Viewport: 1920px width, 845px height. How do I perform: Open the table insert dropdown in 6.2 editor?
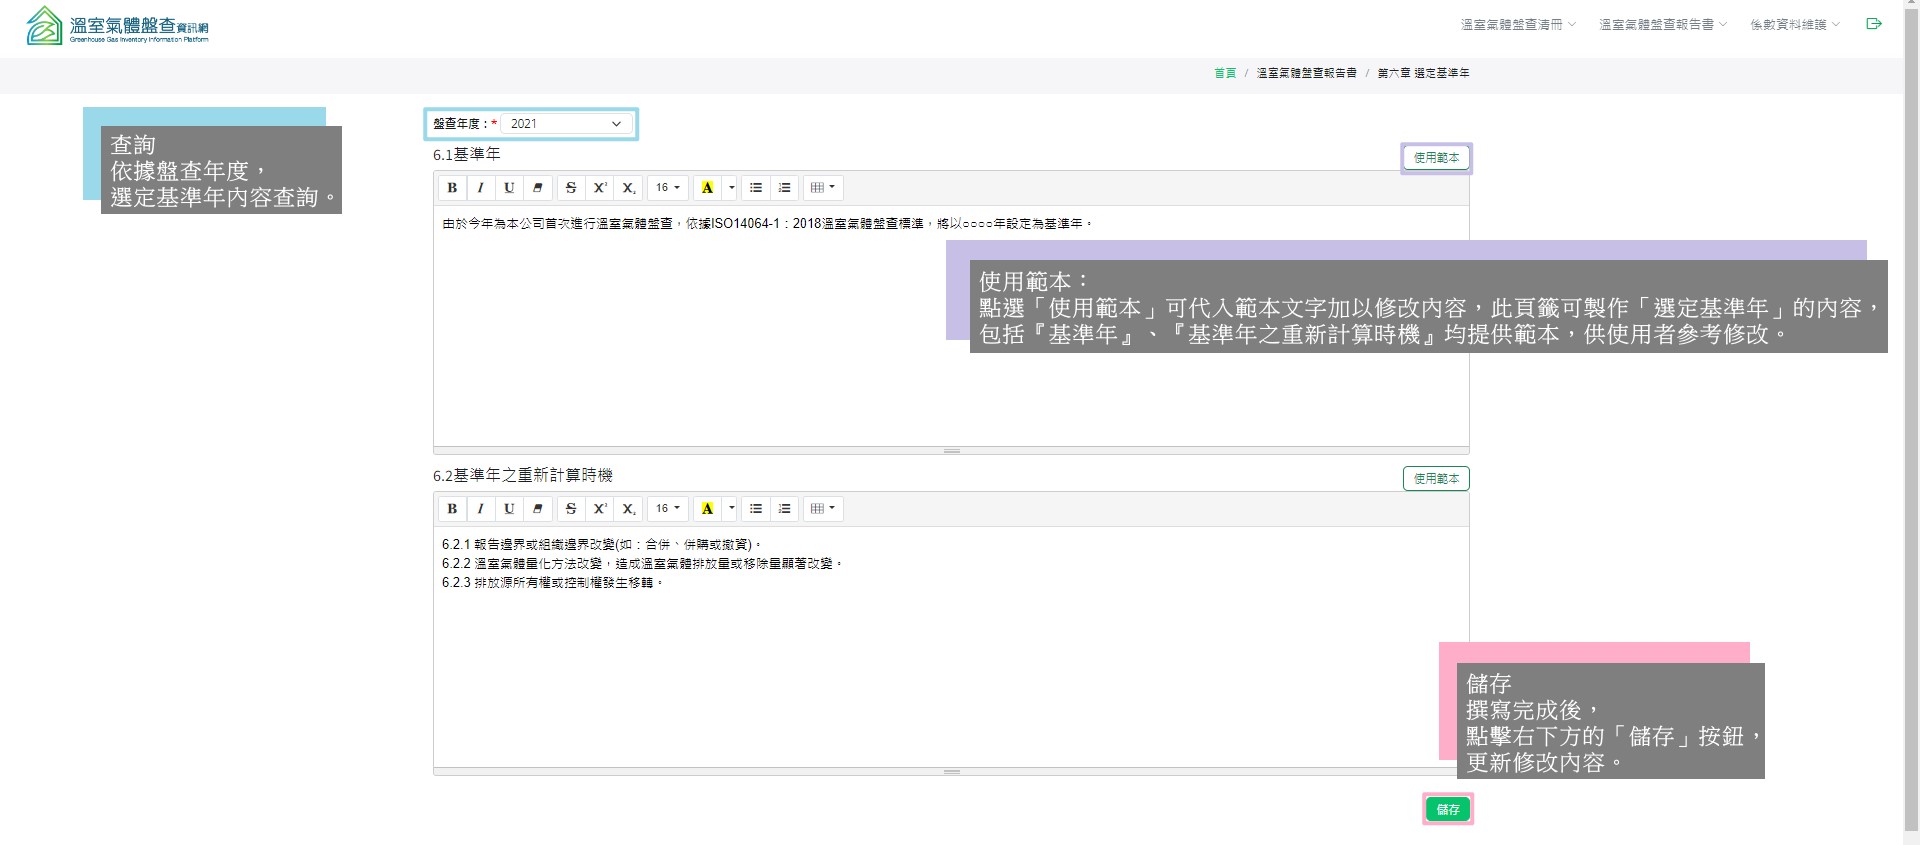click(x=823, y=509)
